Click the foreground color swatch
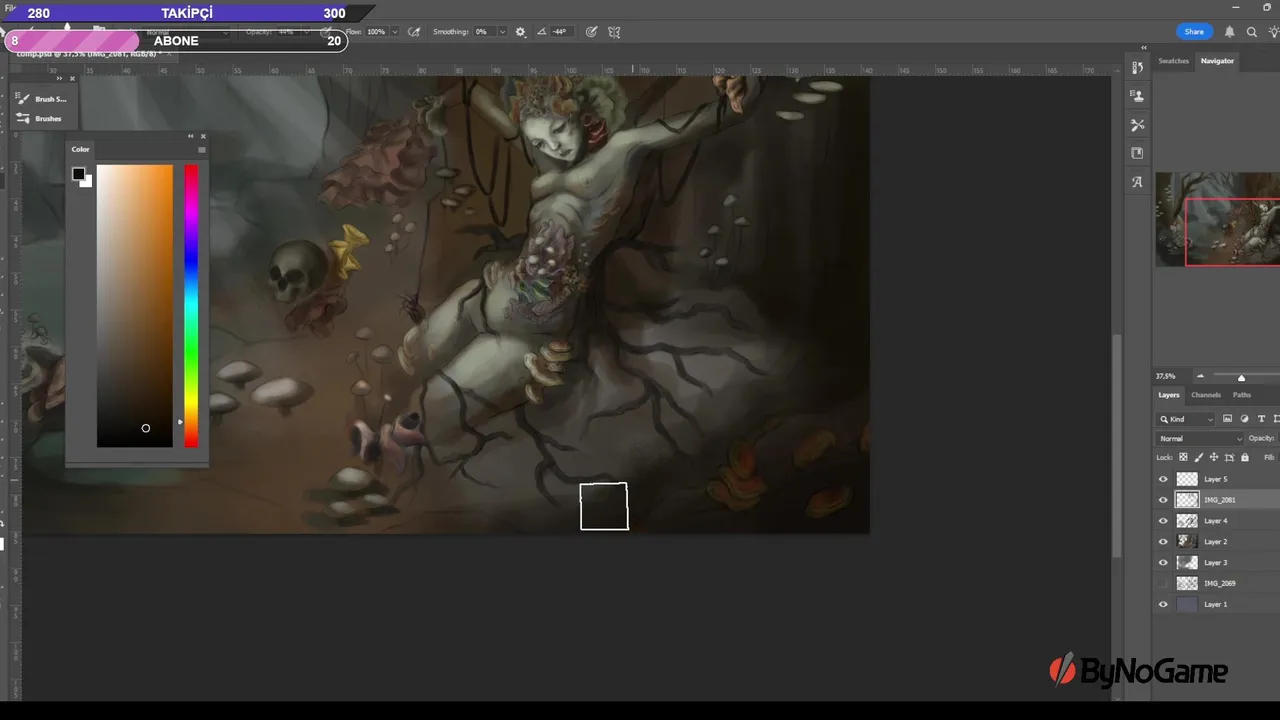This screenshot has width=1280, height=720. 78,174
